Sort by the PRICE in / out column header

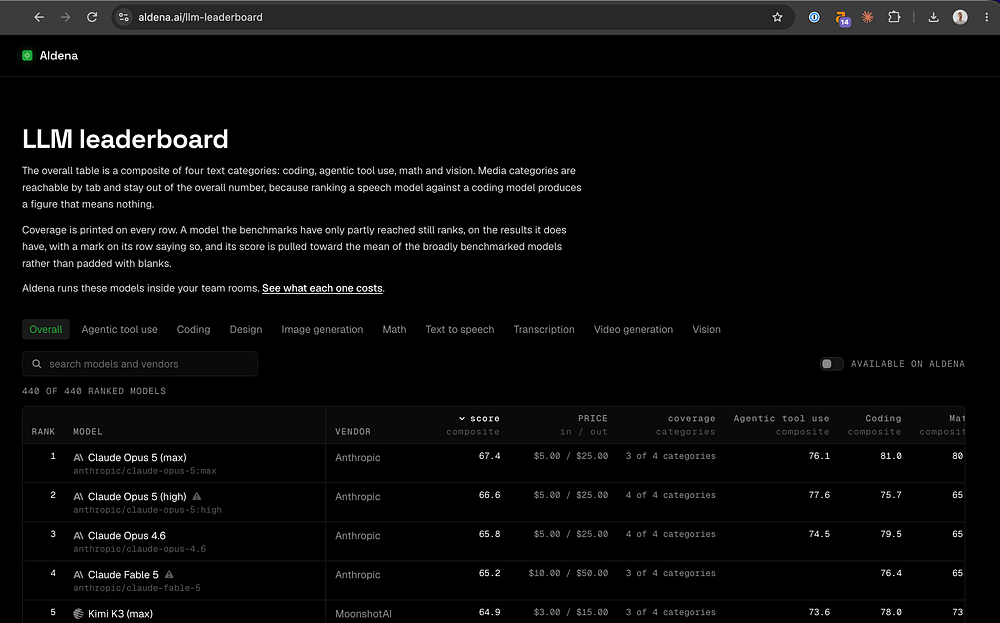(584, 425)
